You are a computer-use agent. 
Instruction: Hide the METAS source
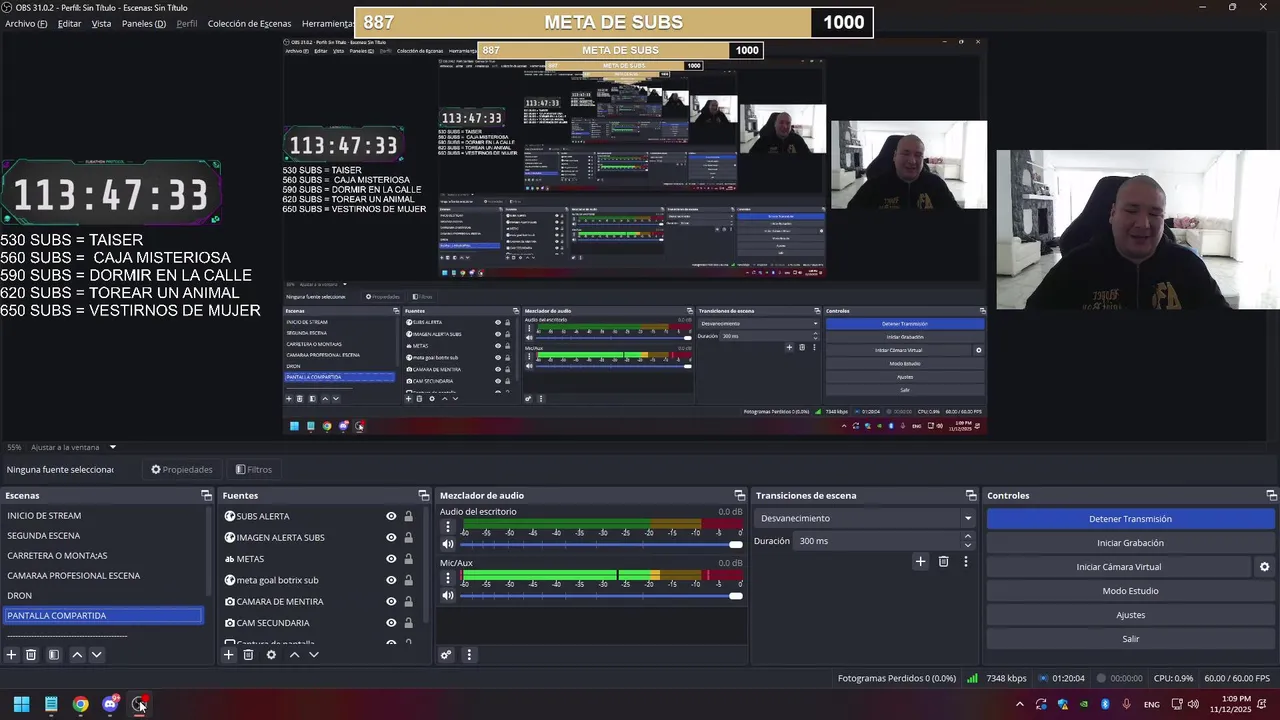tap(391, 559)
